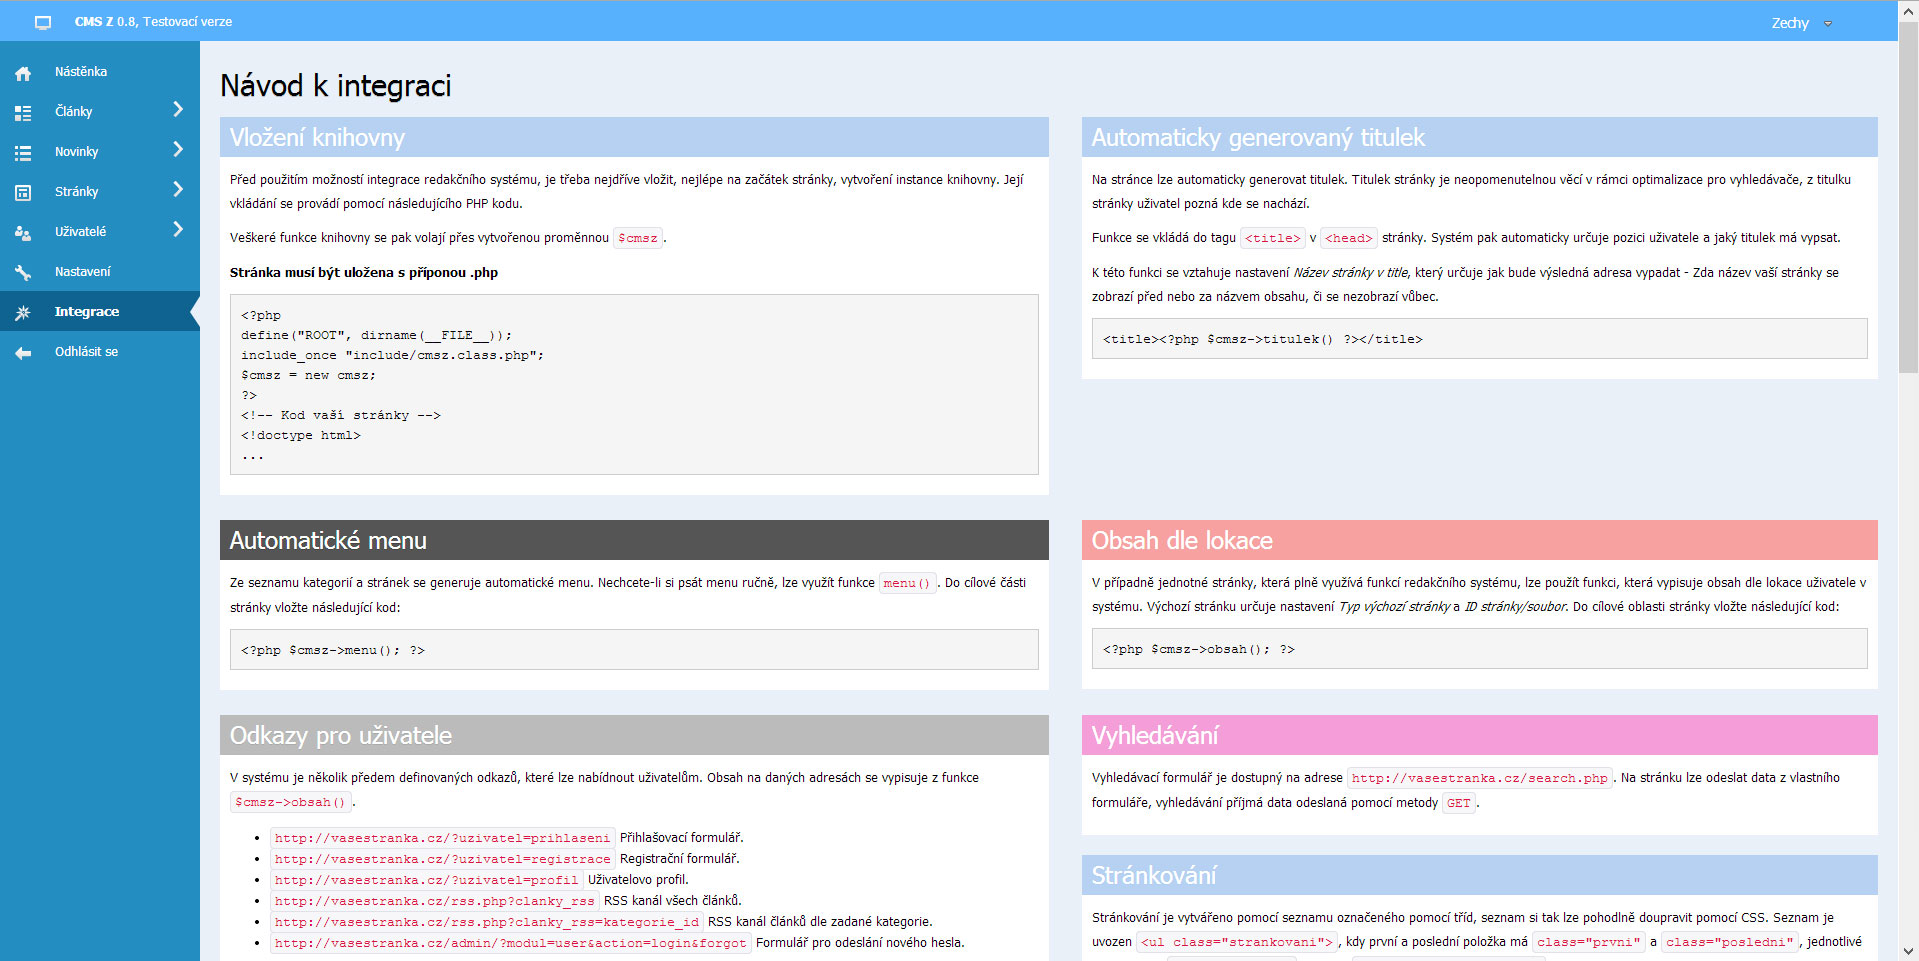Click the Uživatelé people icon

coord(23,233)
